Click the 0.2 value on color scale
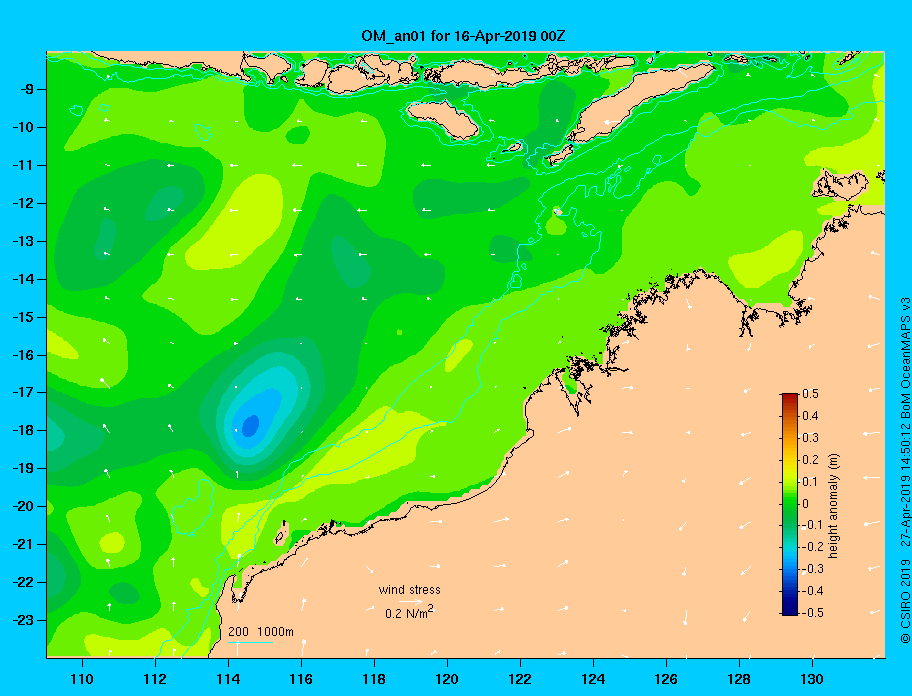The image size is (912, 696). pyautogui.click(x=810, y=459)
